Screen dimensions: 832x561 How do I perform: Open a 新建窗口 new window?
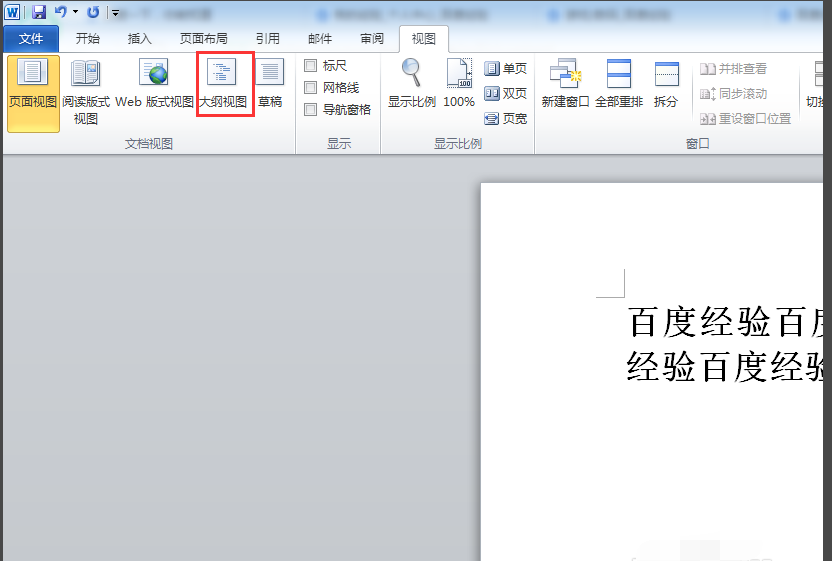[x=565, y=84]
